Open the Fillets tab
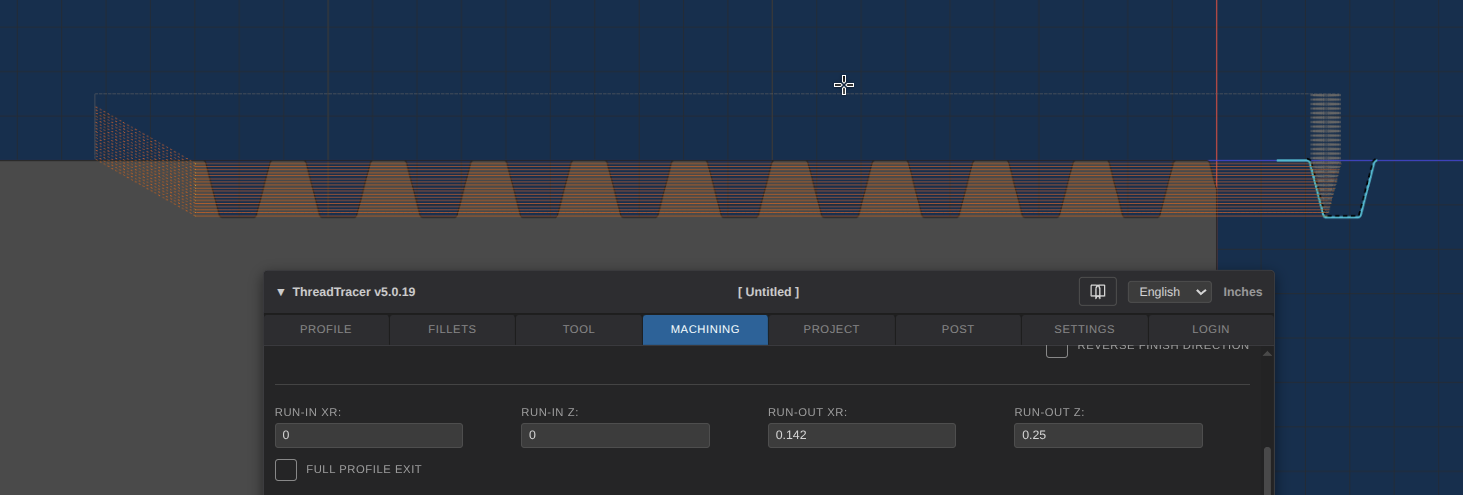This screenshot has height=495, width=1463. [452, 329]
